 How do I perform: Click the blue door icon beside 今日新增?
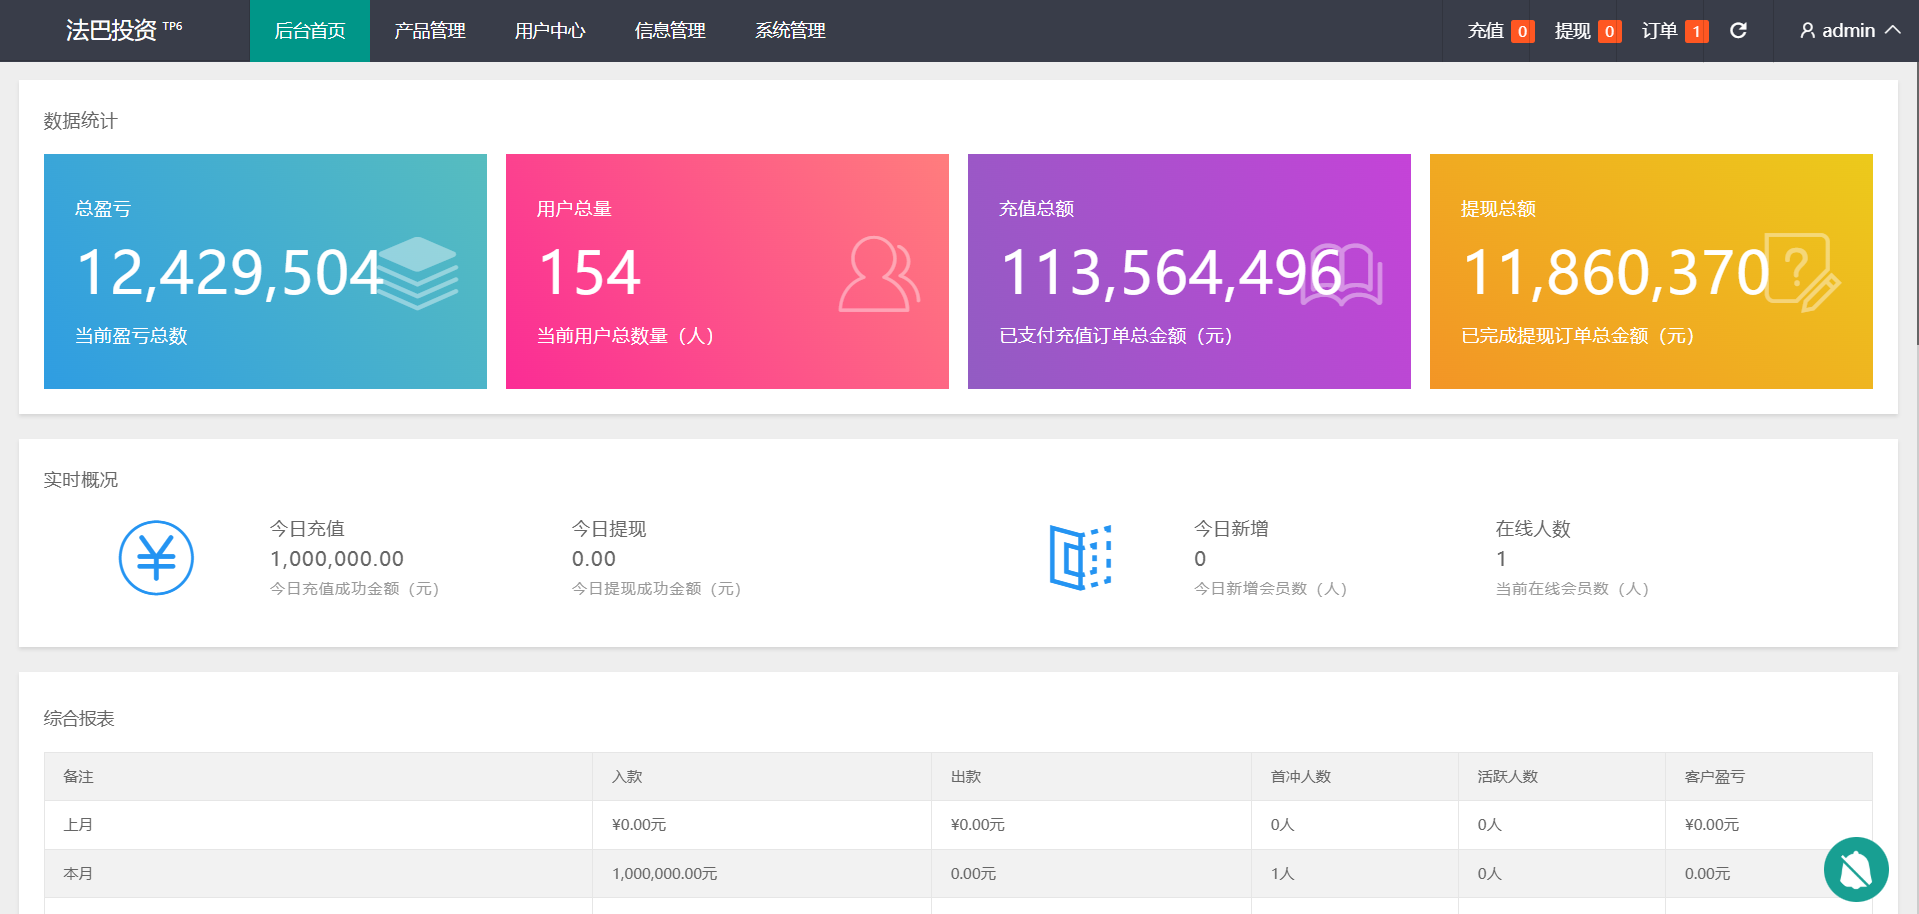tap(1080, 557)
